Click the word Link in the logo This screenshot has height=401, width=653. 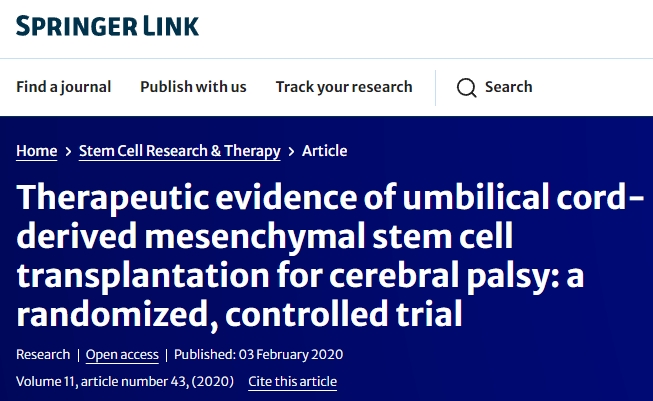[x=171, y=25]
